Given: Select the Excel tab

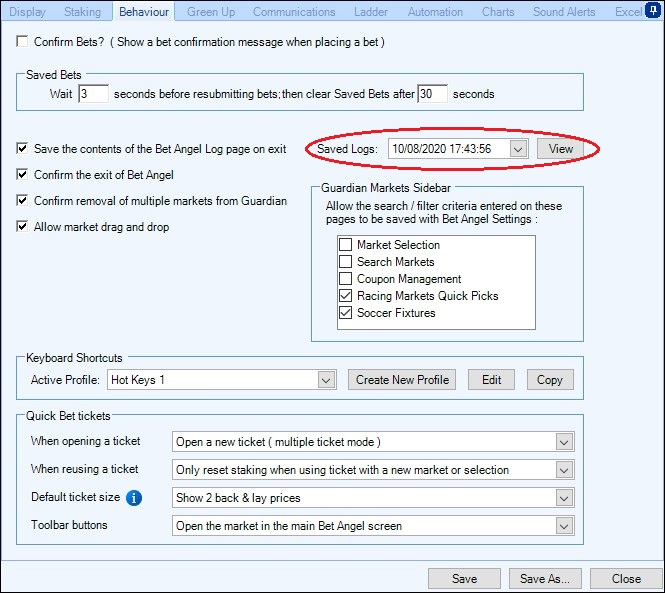Looking at the screenshot, I should (628, 11).
